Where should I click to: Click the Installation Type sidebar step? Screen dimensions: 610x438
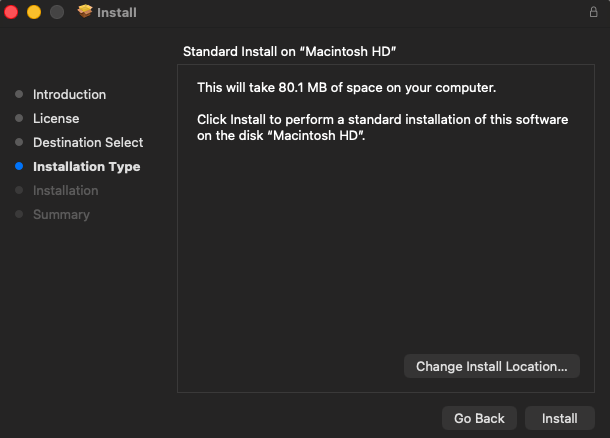pyautogui.click(x=86, y=167)
